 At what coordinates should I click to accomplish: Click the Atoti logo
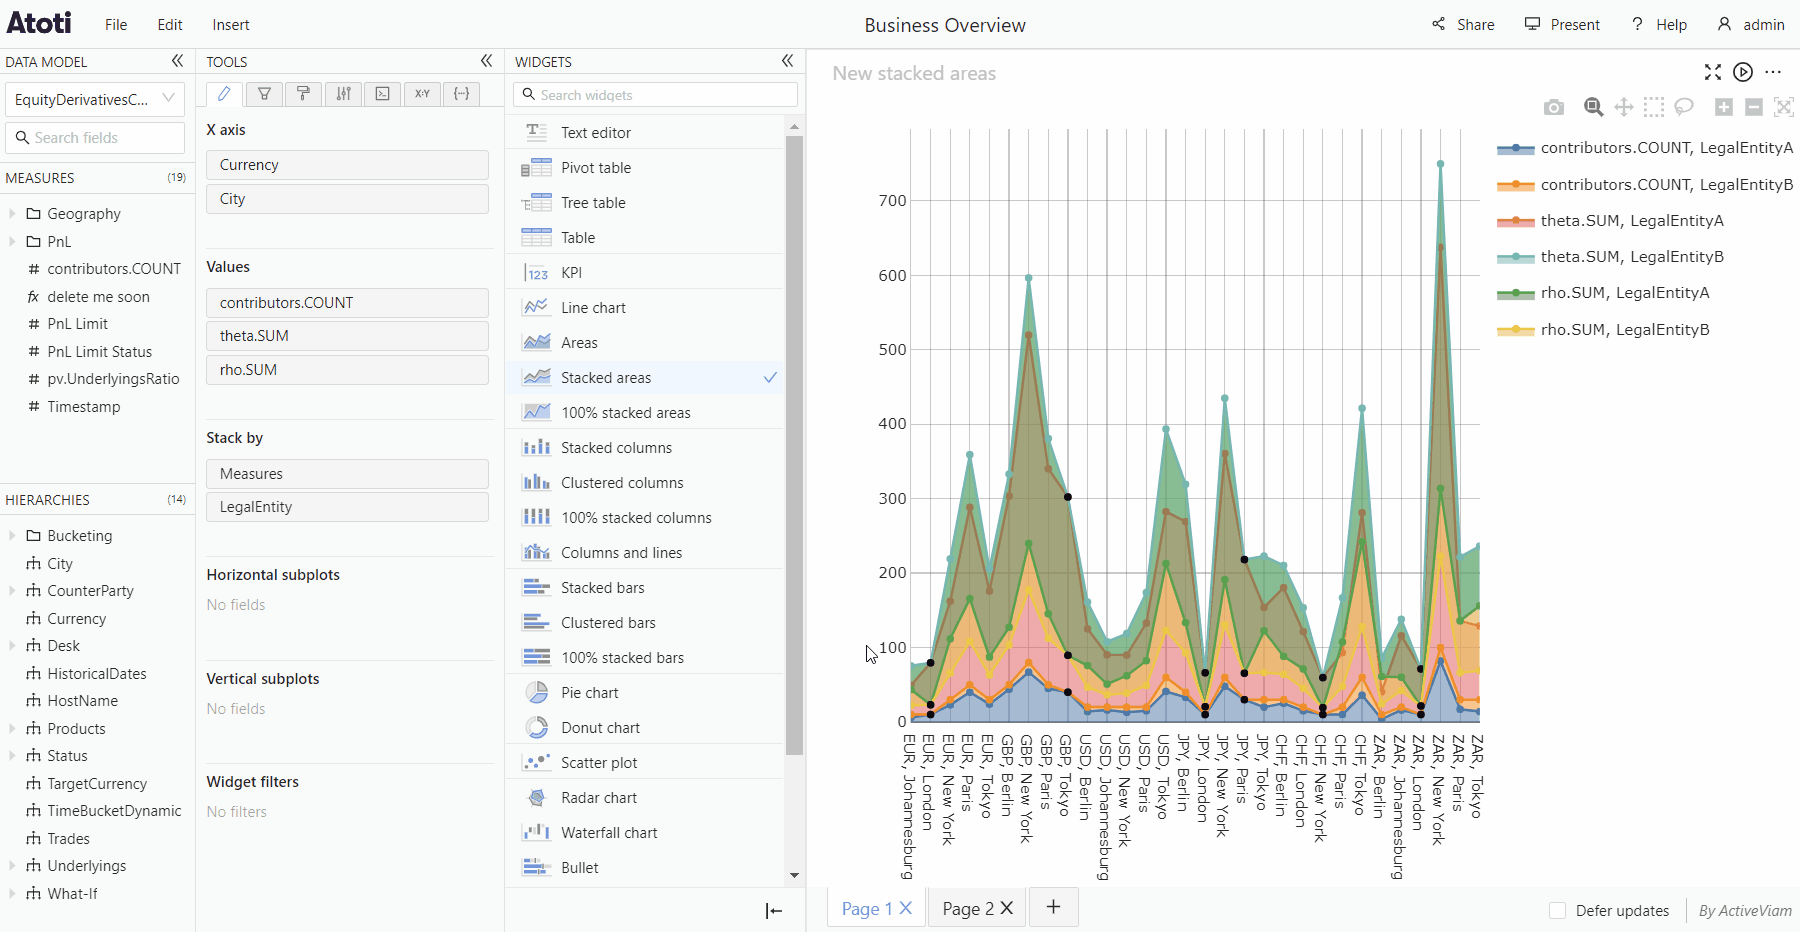tap(40, 23)
